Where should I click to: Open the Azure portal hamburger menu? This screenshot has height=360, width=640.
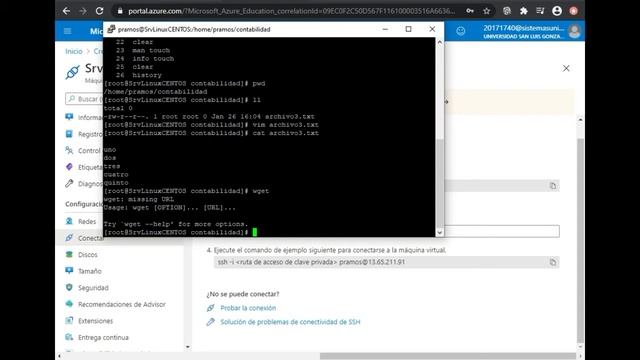click(68, 31)
